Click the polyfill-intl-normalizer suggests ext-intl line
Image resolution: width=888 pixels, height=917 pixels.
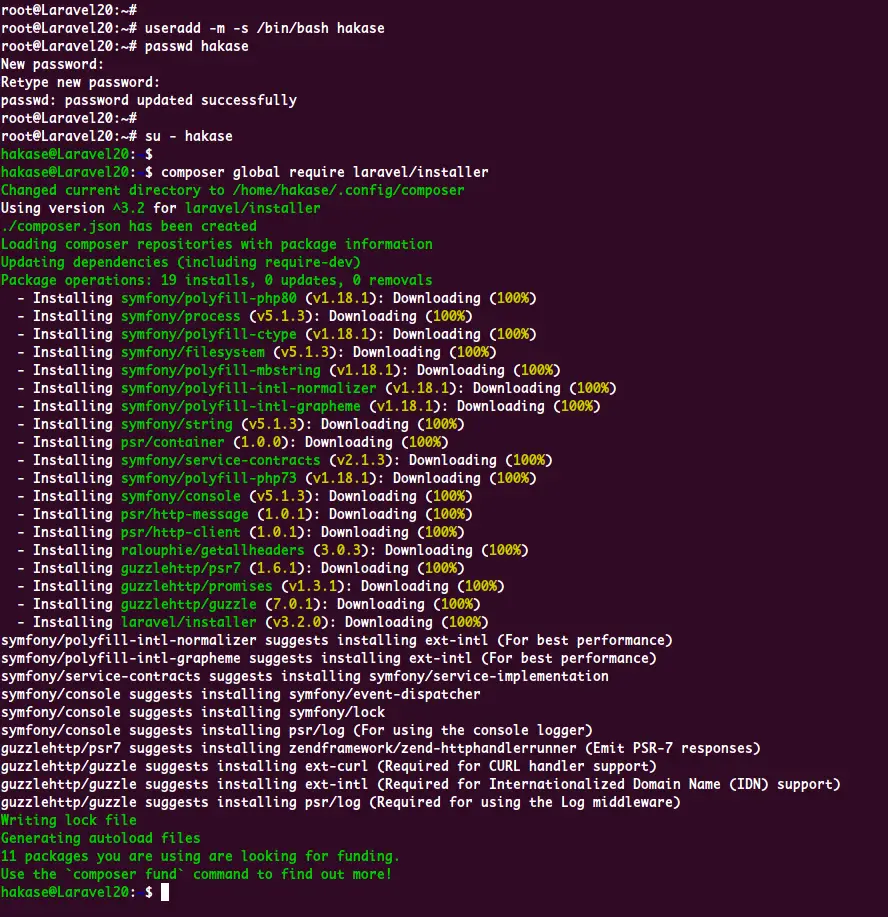(x=336, y=640)
